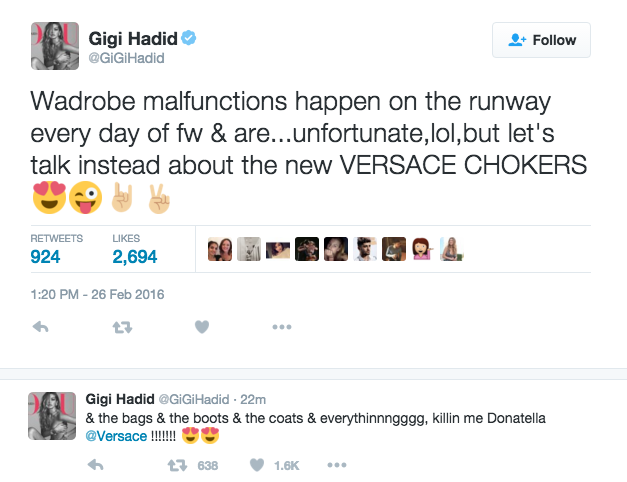Open more options on the second tweet
The image size is (627, 482).
pos(337,465)
